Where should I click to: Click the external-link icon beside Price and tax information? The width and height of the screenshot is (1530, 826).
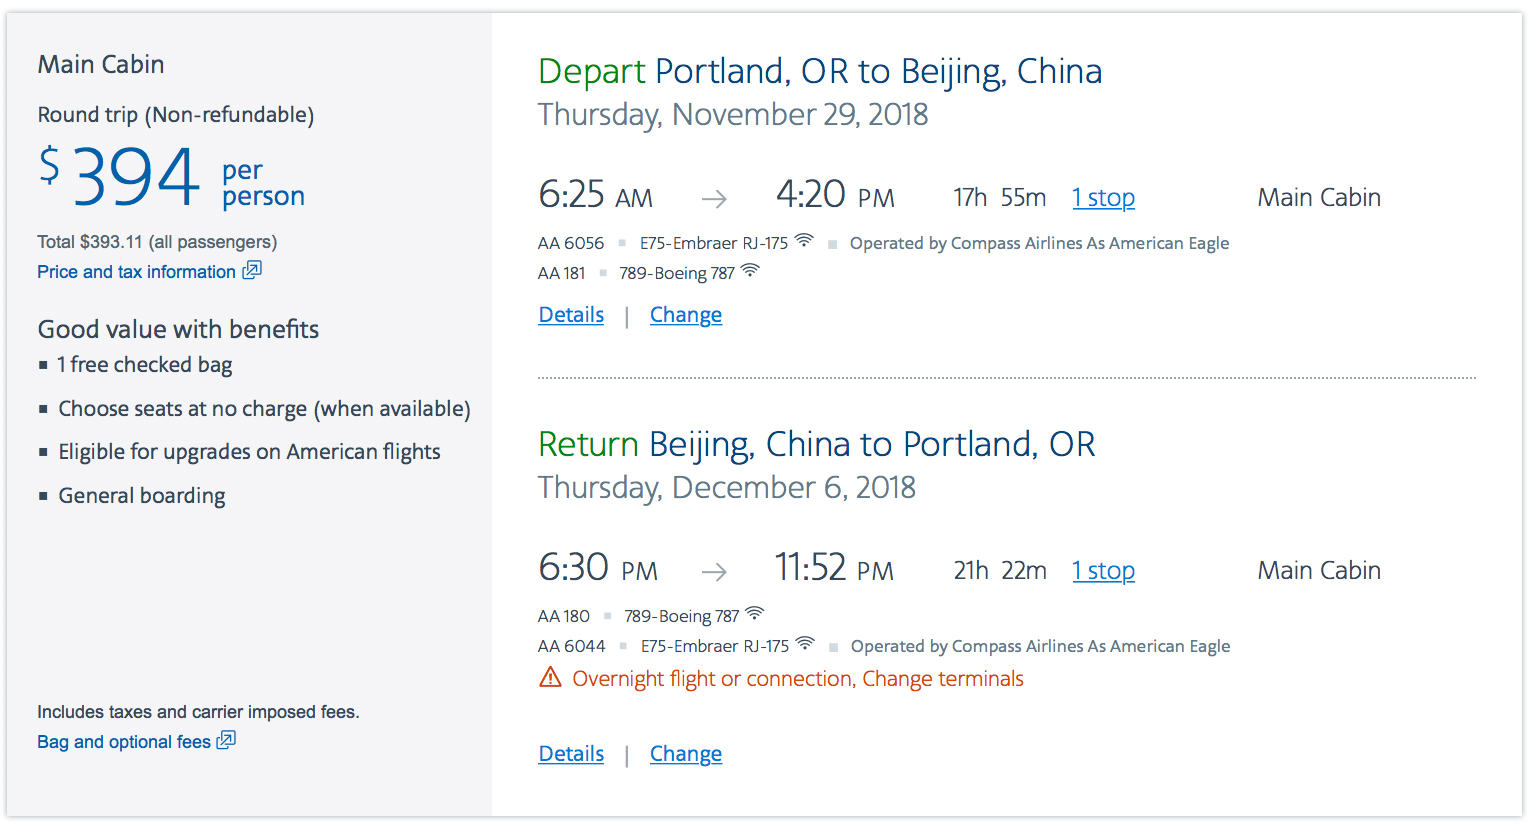point(252,270)
